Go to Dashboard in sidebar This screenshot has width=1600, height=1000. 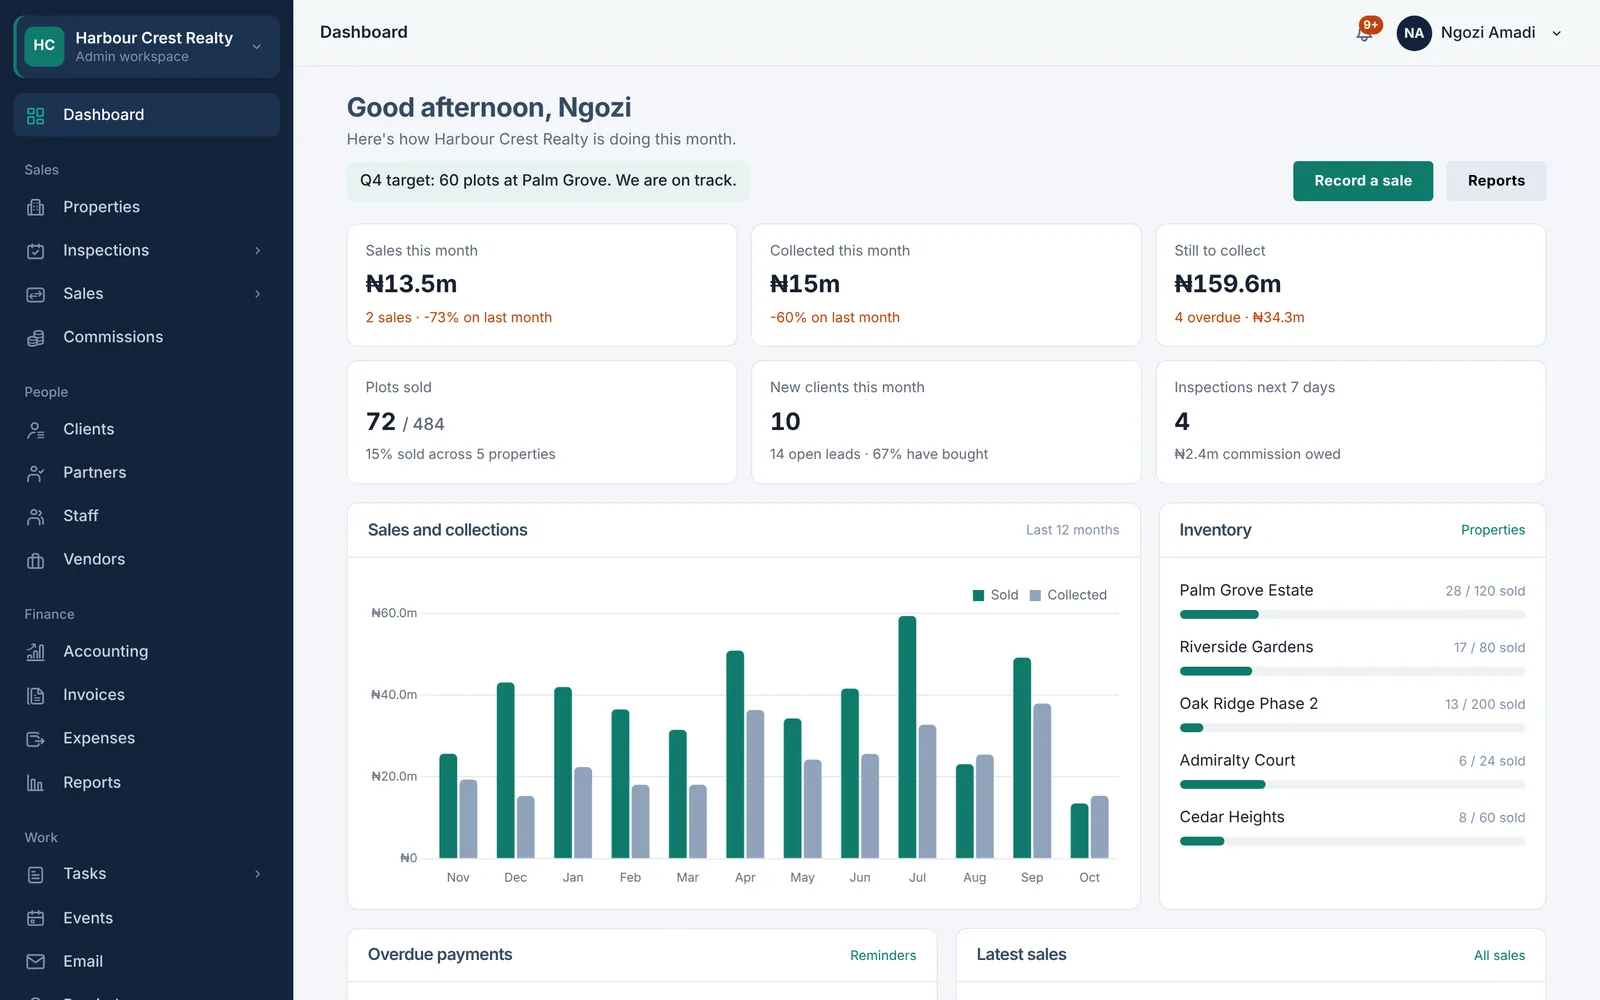point(147,115)
